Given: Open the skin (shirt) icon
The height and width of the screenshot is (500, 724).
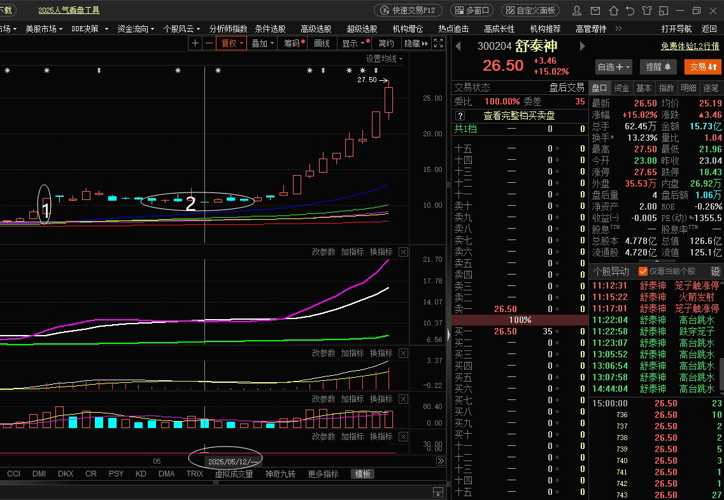Looking at the screenshot, I should [x=647, y=10].
